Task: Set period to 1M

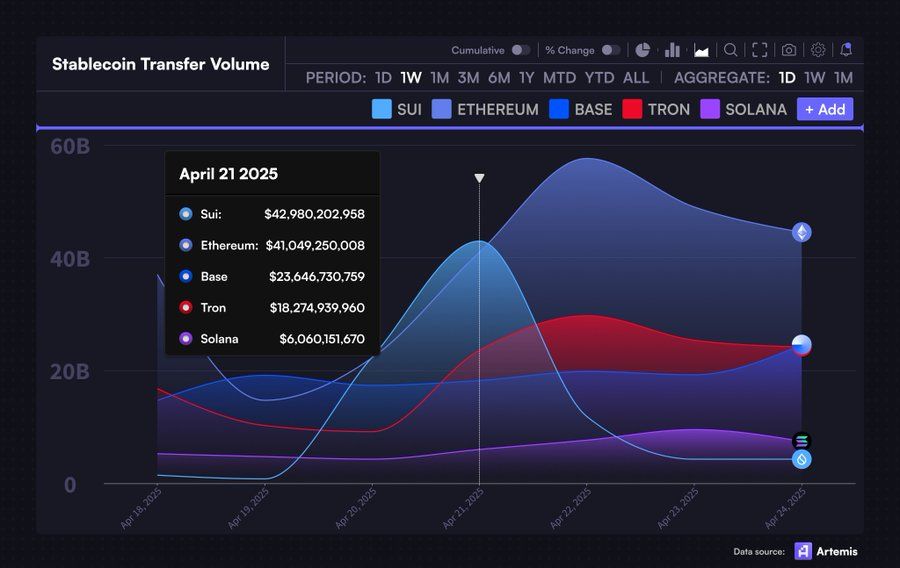Action: 439,77
